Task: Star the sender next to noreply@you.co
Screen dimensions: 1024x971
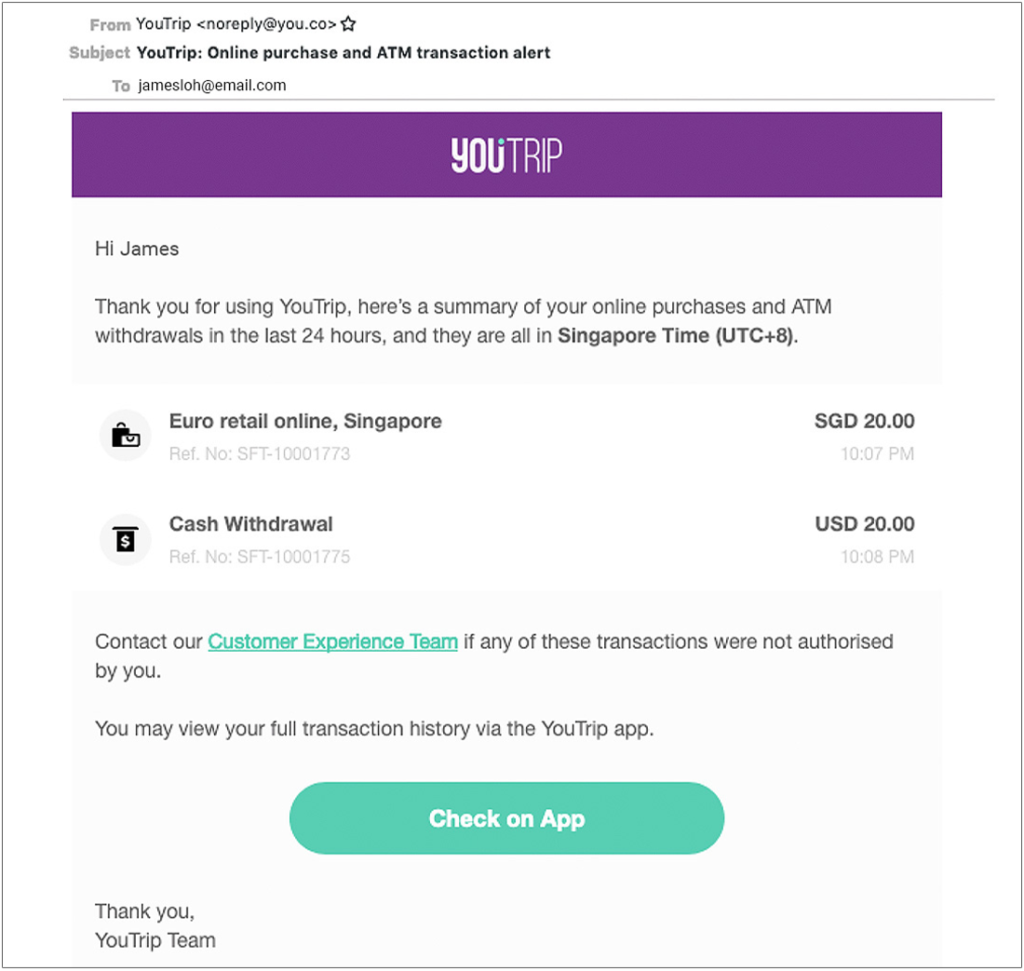Action: click(x=348, y=24)
